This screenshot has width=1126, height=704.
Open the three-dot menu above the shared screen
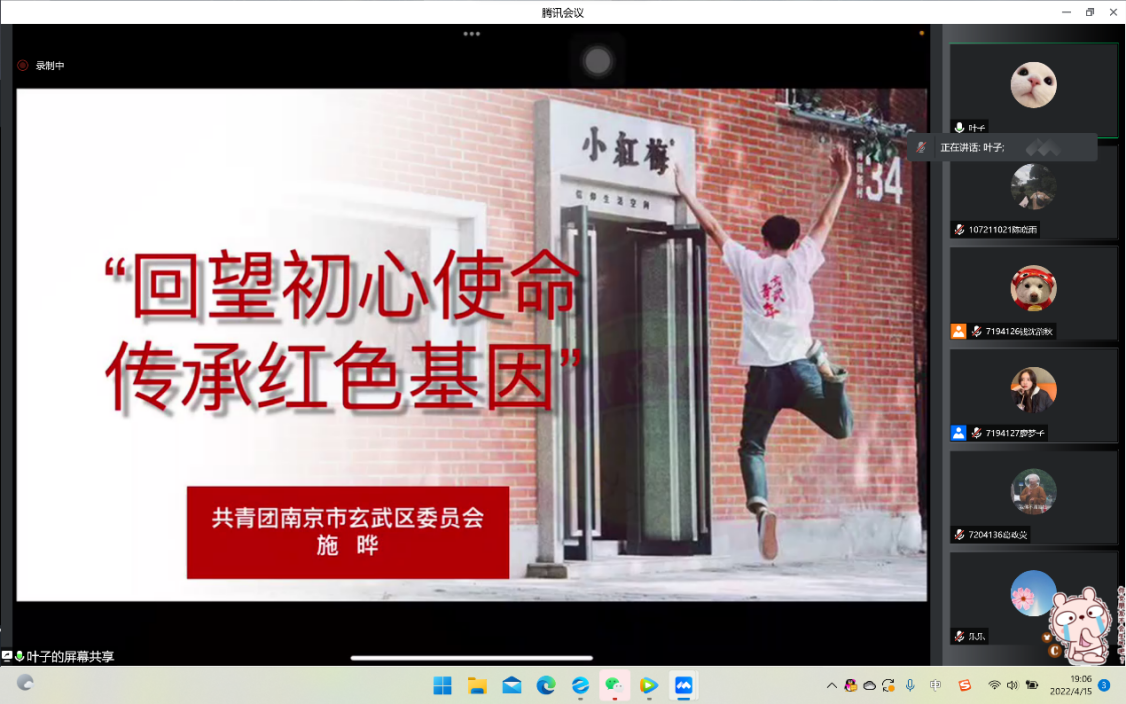[x=471, y=34]
